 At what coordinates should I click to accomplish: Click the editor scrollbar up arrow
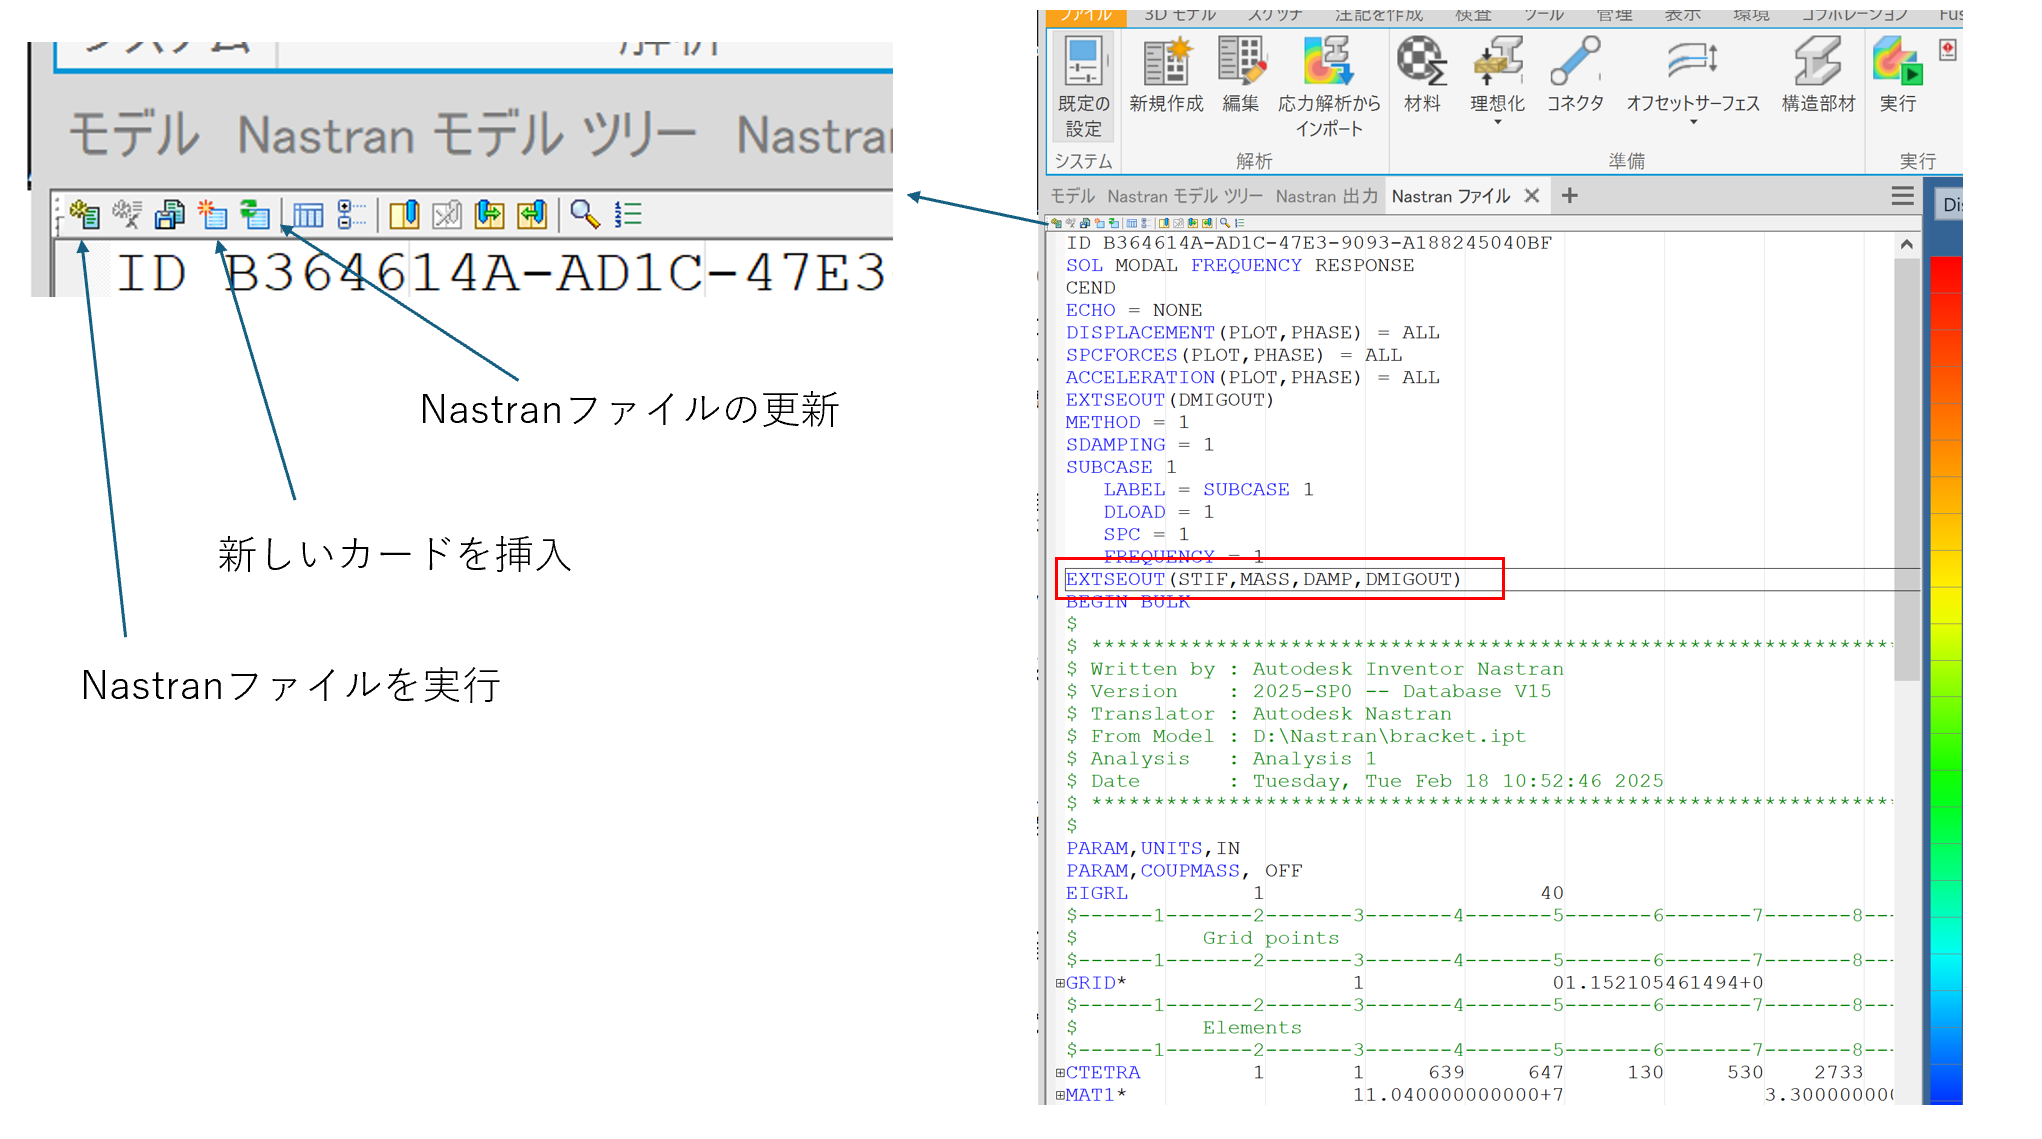coord(1907,245)
